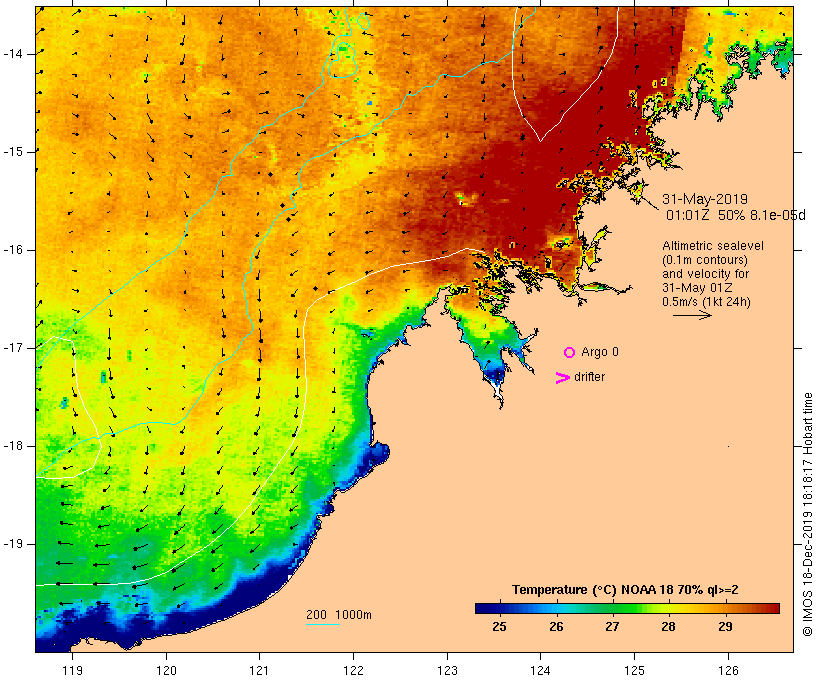
Task: Click the longitude axis label 122
Action: pyautogui.click(x=354, y=670)
